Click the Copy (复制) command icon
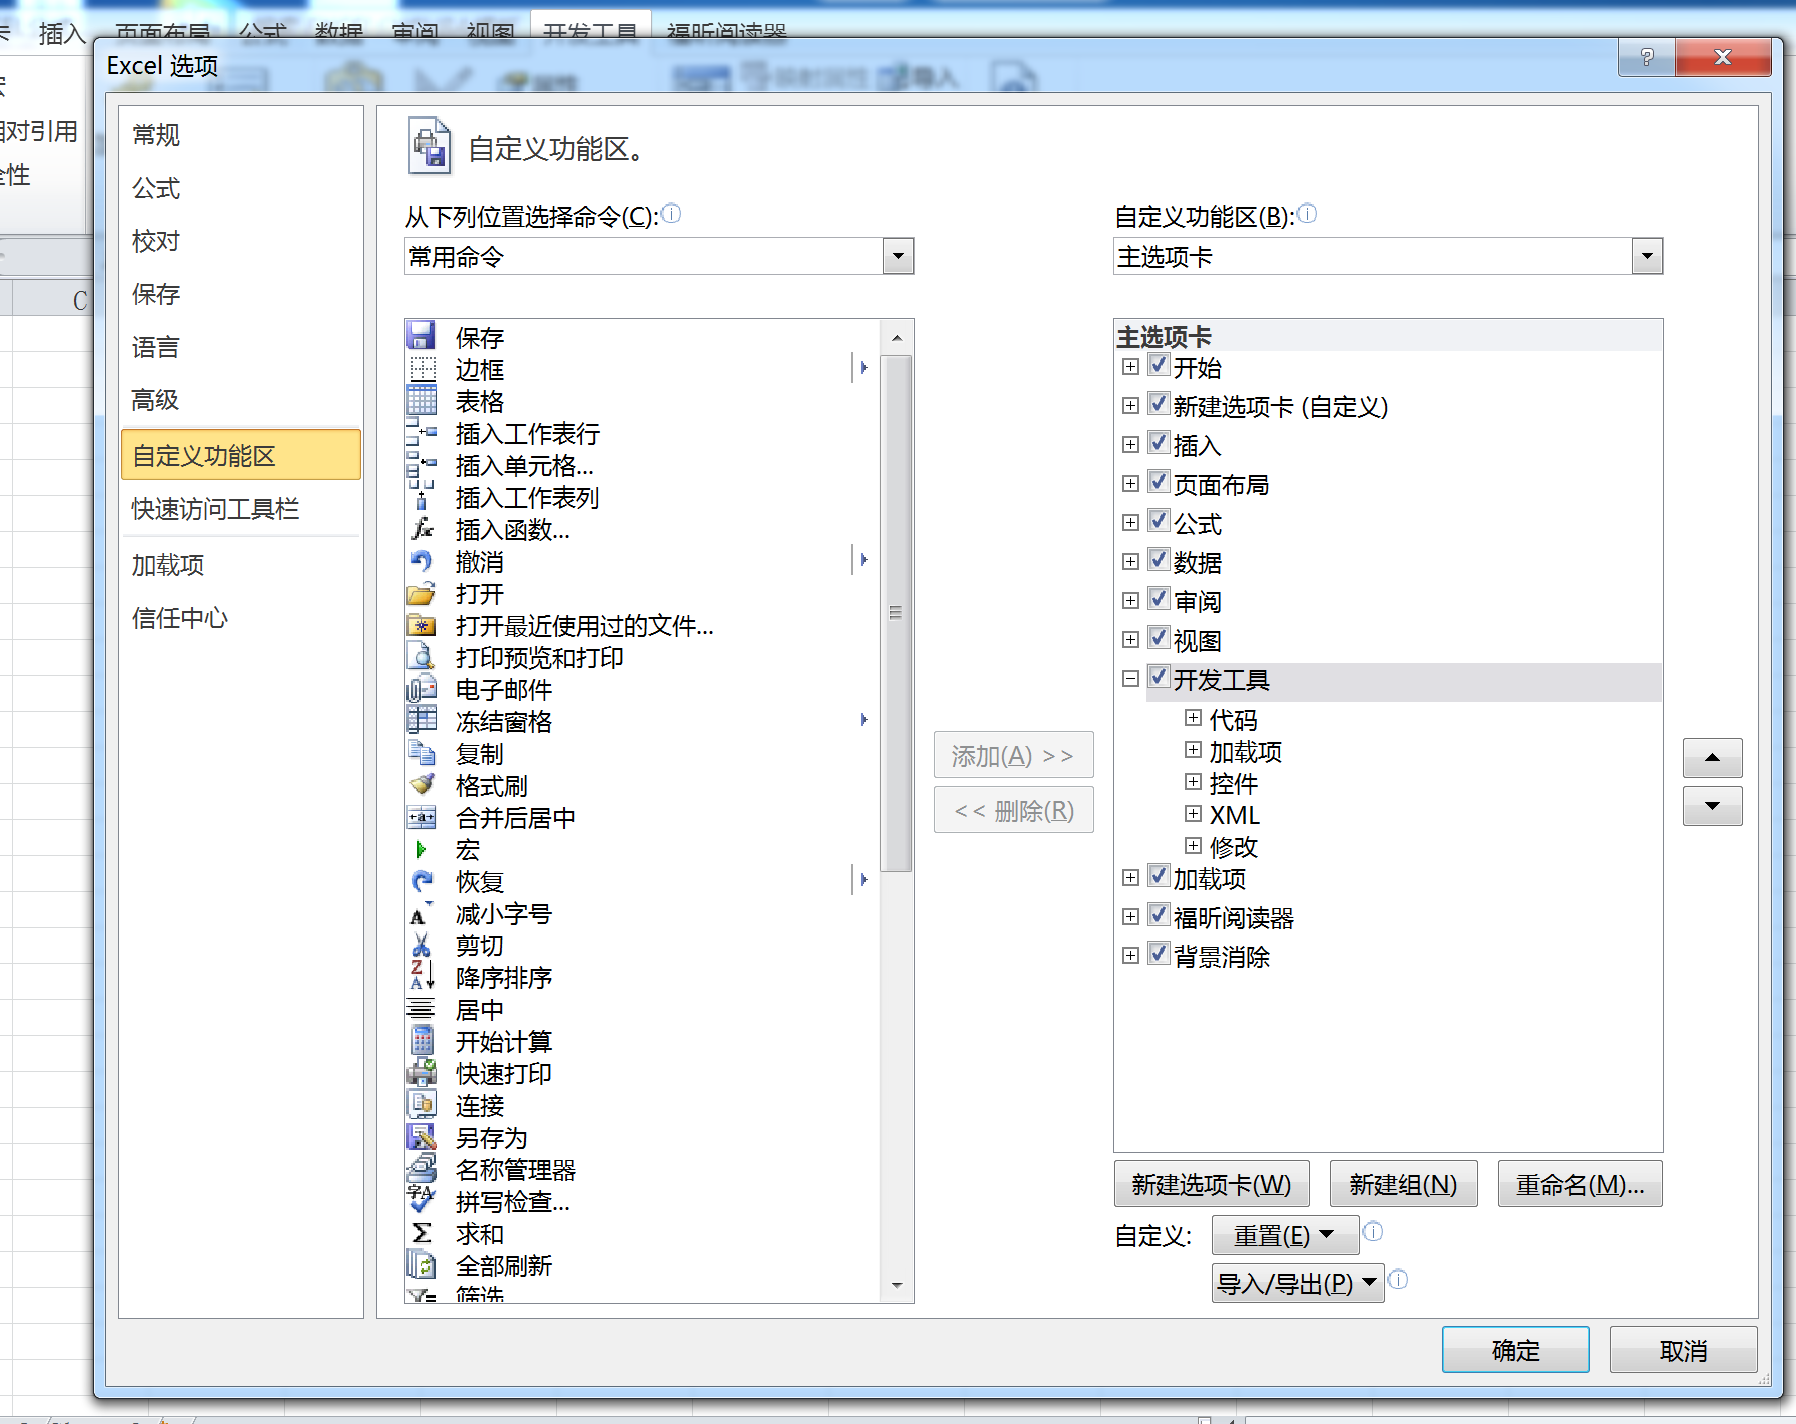The width and height of the screenshot is (1796, 1424). coord(421,753)
